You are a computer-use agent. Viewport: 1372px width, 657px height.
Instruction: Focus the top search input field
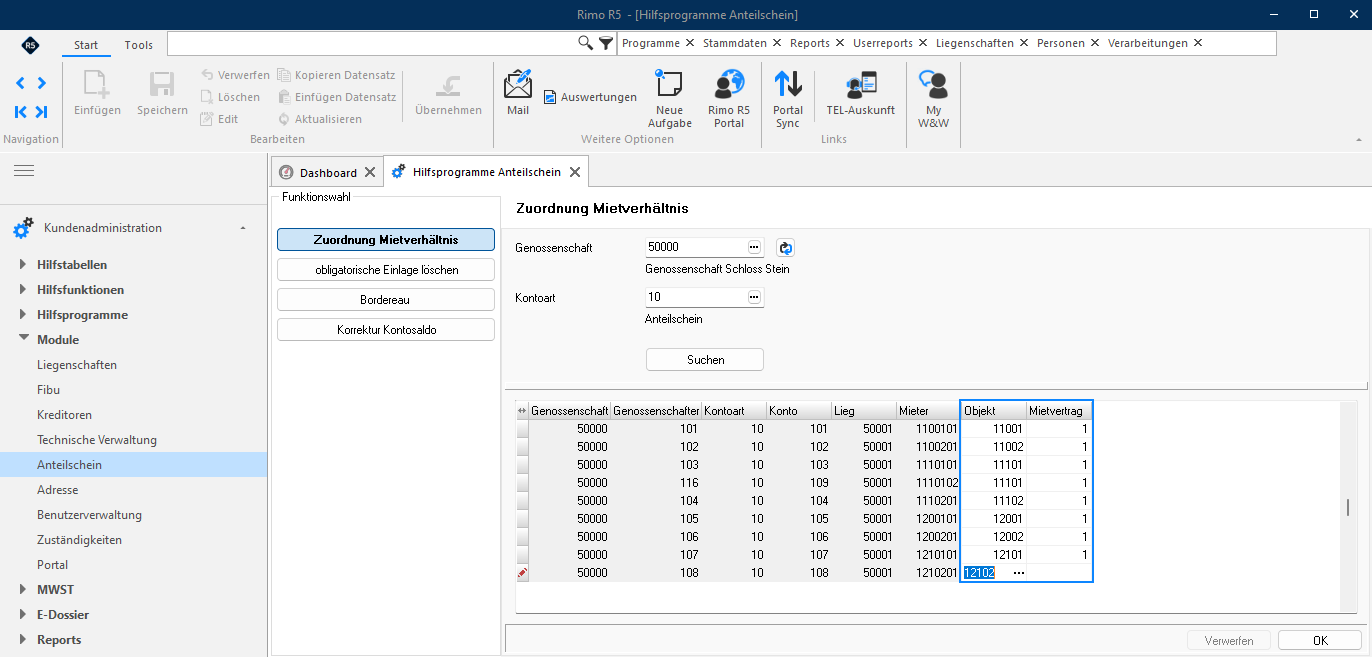tap(372, 43)
